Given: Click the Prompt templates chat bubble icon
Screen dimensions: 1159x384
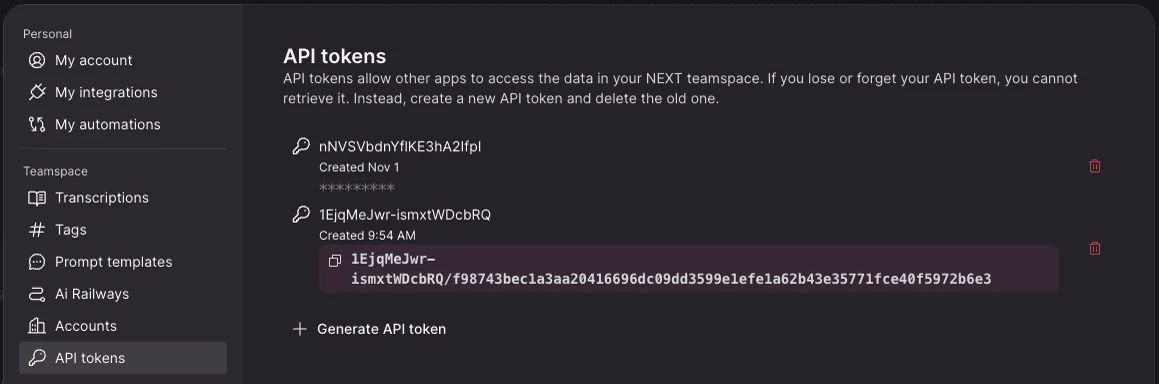Looking at the screenshot, I should click(37, 262).
